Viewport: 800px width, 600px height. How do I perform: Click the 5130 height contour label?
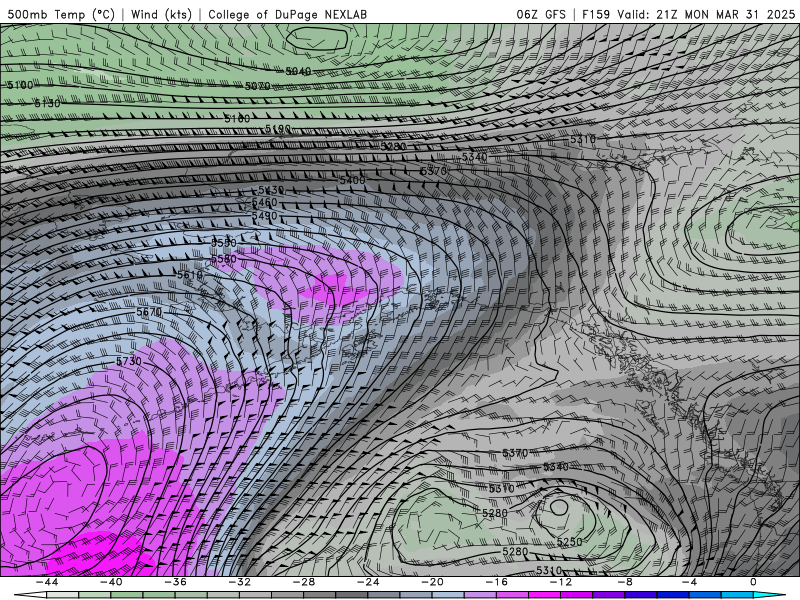tap(47, 104)
